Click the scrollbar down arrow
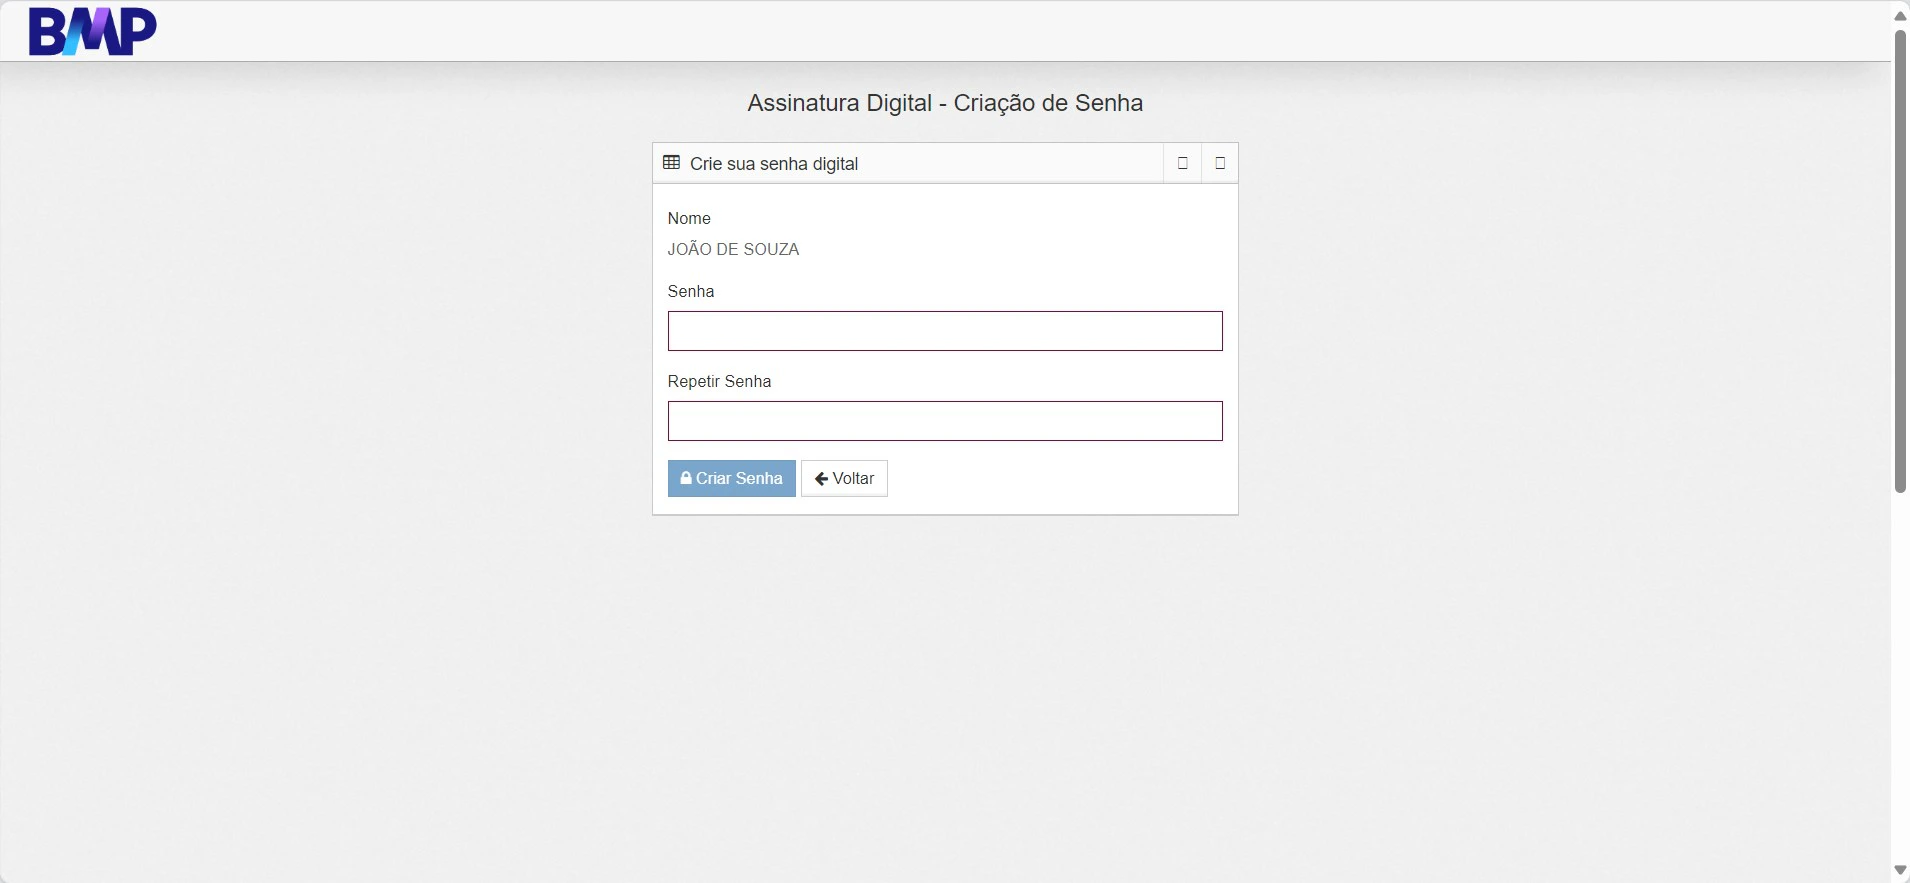This screenshot has height=883, width=1910. click(1900, 870)
